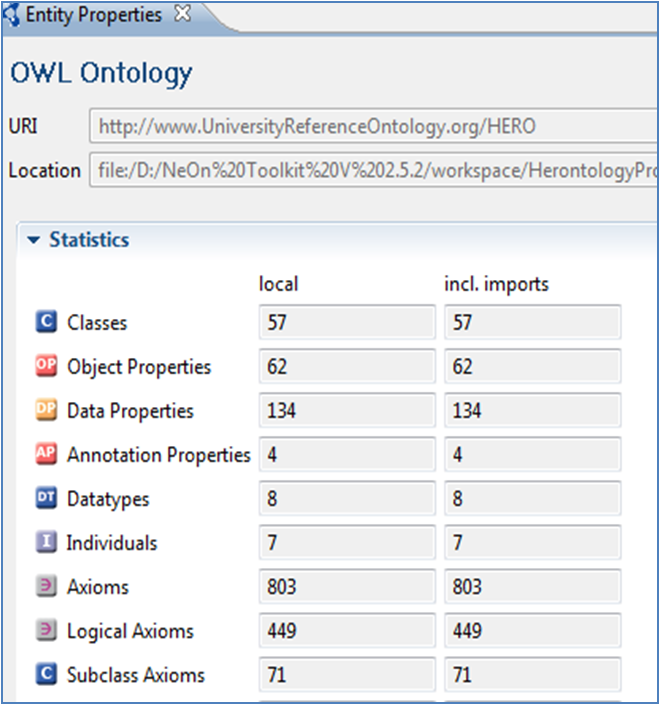Screen dimensions: 660x705
Task: Click the Entity Properties tab icon
Action: [11, 15]
